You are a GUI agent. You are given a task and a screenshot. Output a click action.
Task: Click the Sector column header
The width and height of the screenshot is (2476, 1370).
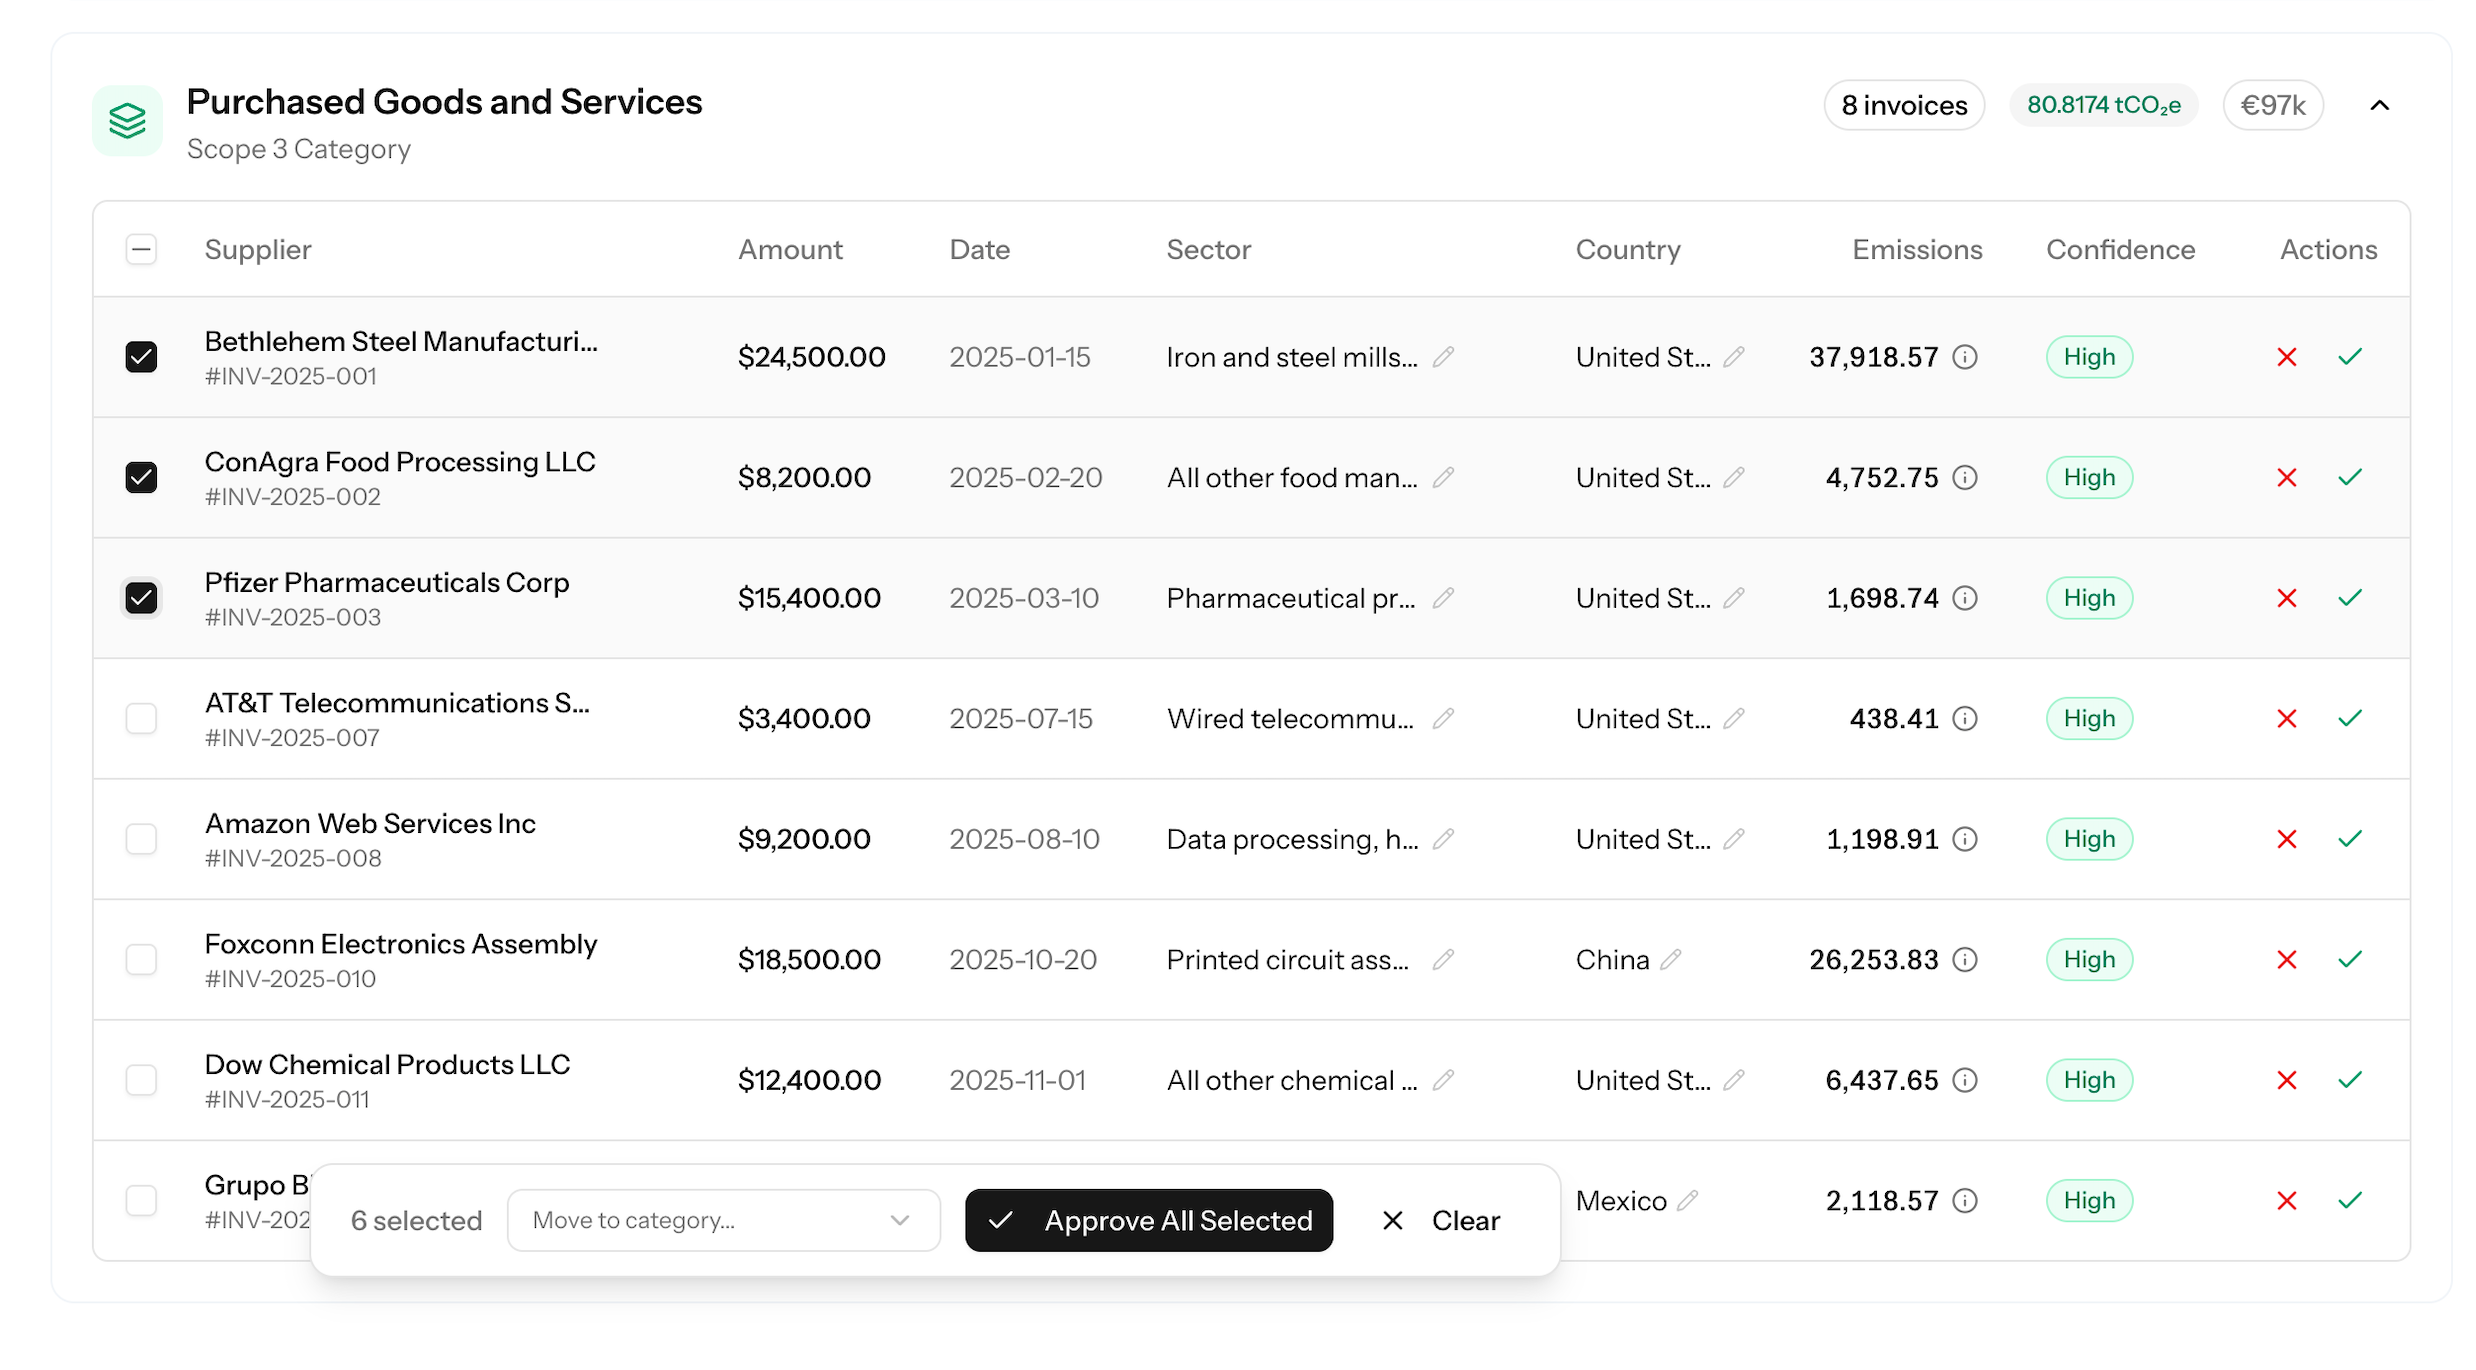point(1208,249)
